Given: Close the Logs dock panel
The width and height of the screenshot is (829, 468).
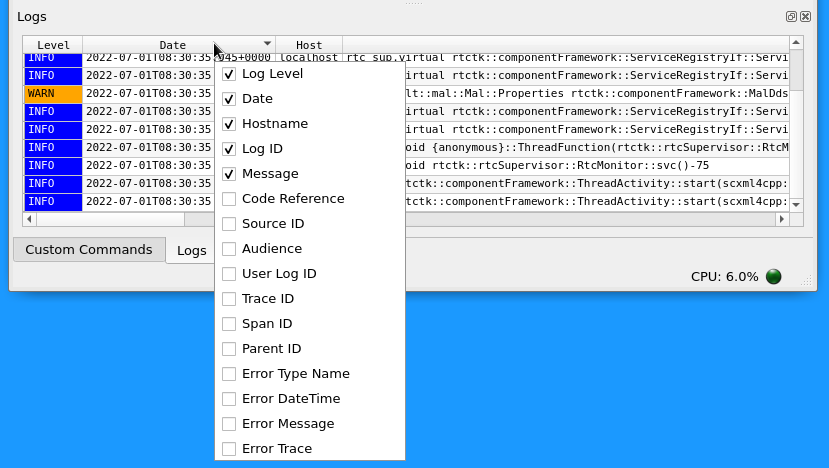Looking at the screenshot, I should point(805,17).
